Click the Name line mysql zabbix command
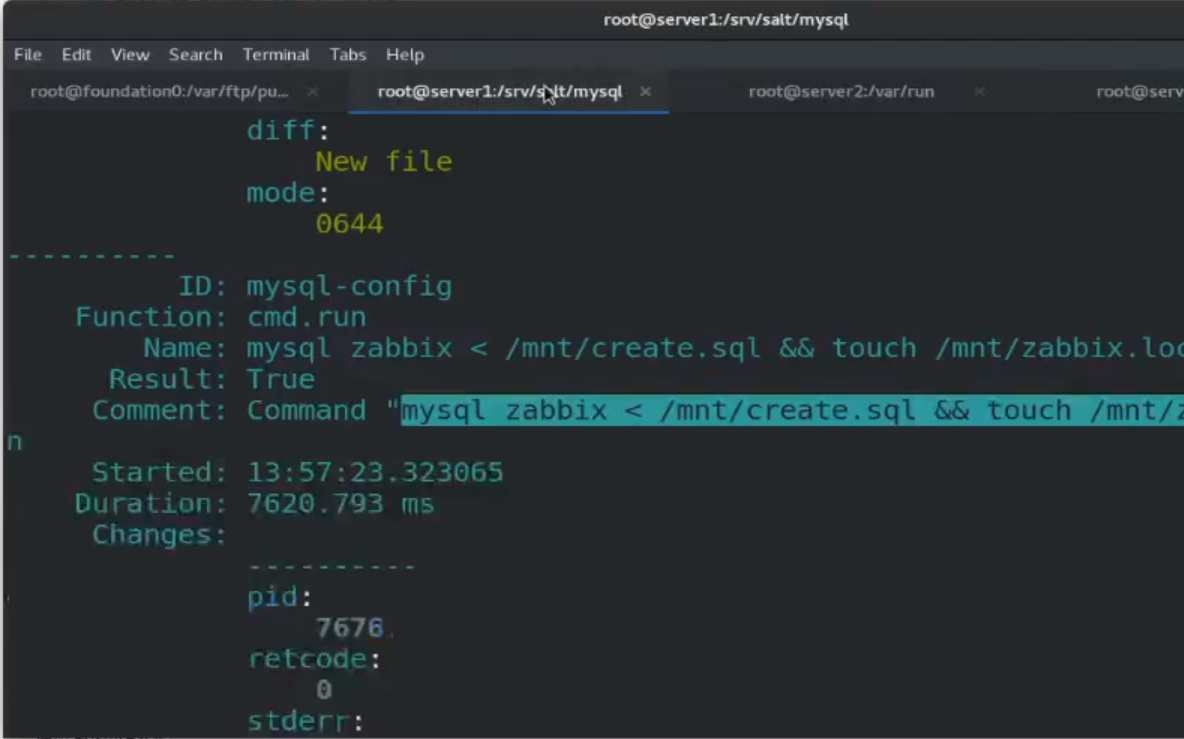The image size is (1184, 739). 715,348
